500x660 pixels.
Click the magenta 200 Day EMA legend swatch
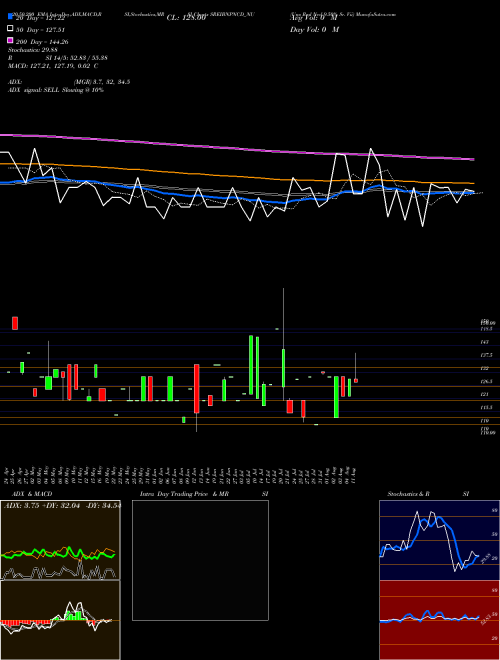click(10, 40)
